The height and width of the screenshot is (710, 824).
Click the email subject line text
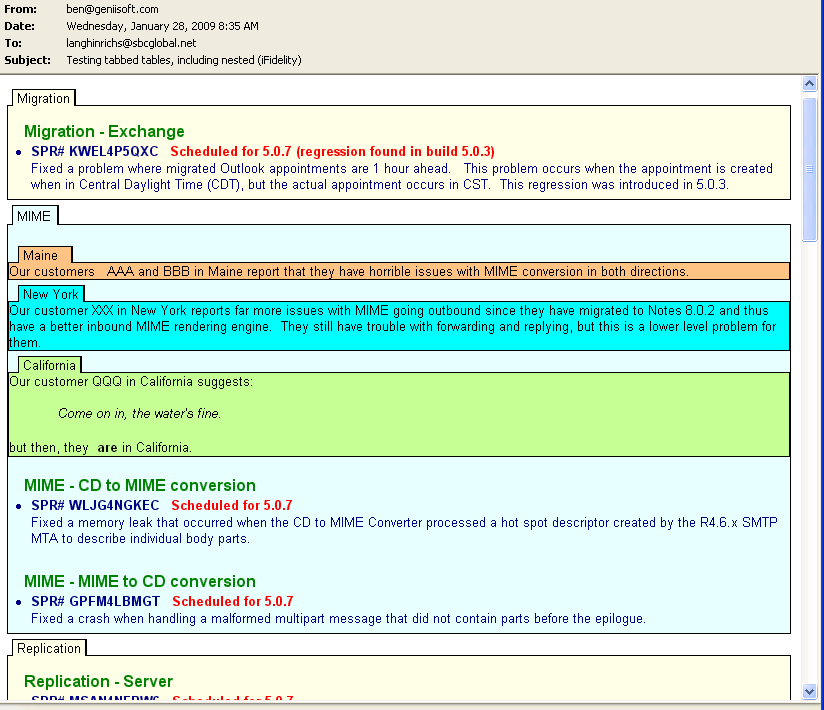pyautogui.click(x=183, y=60)
